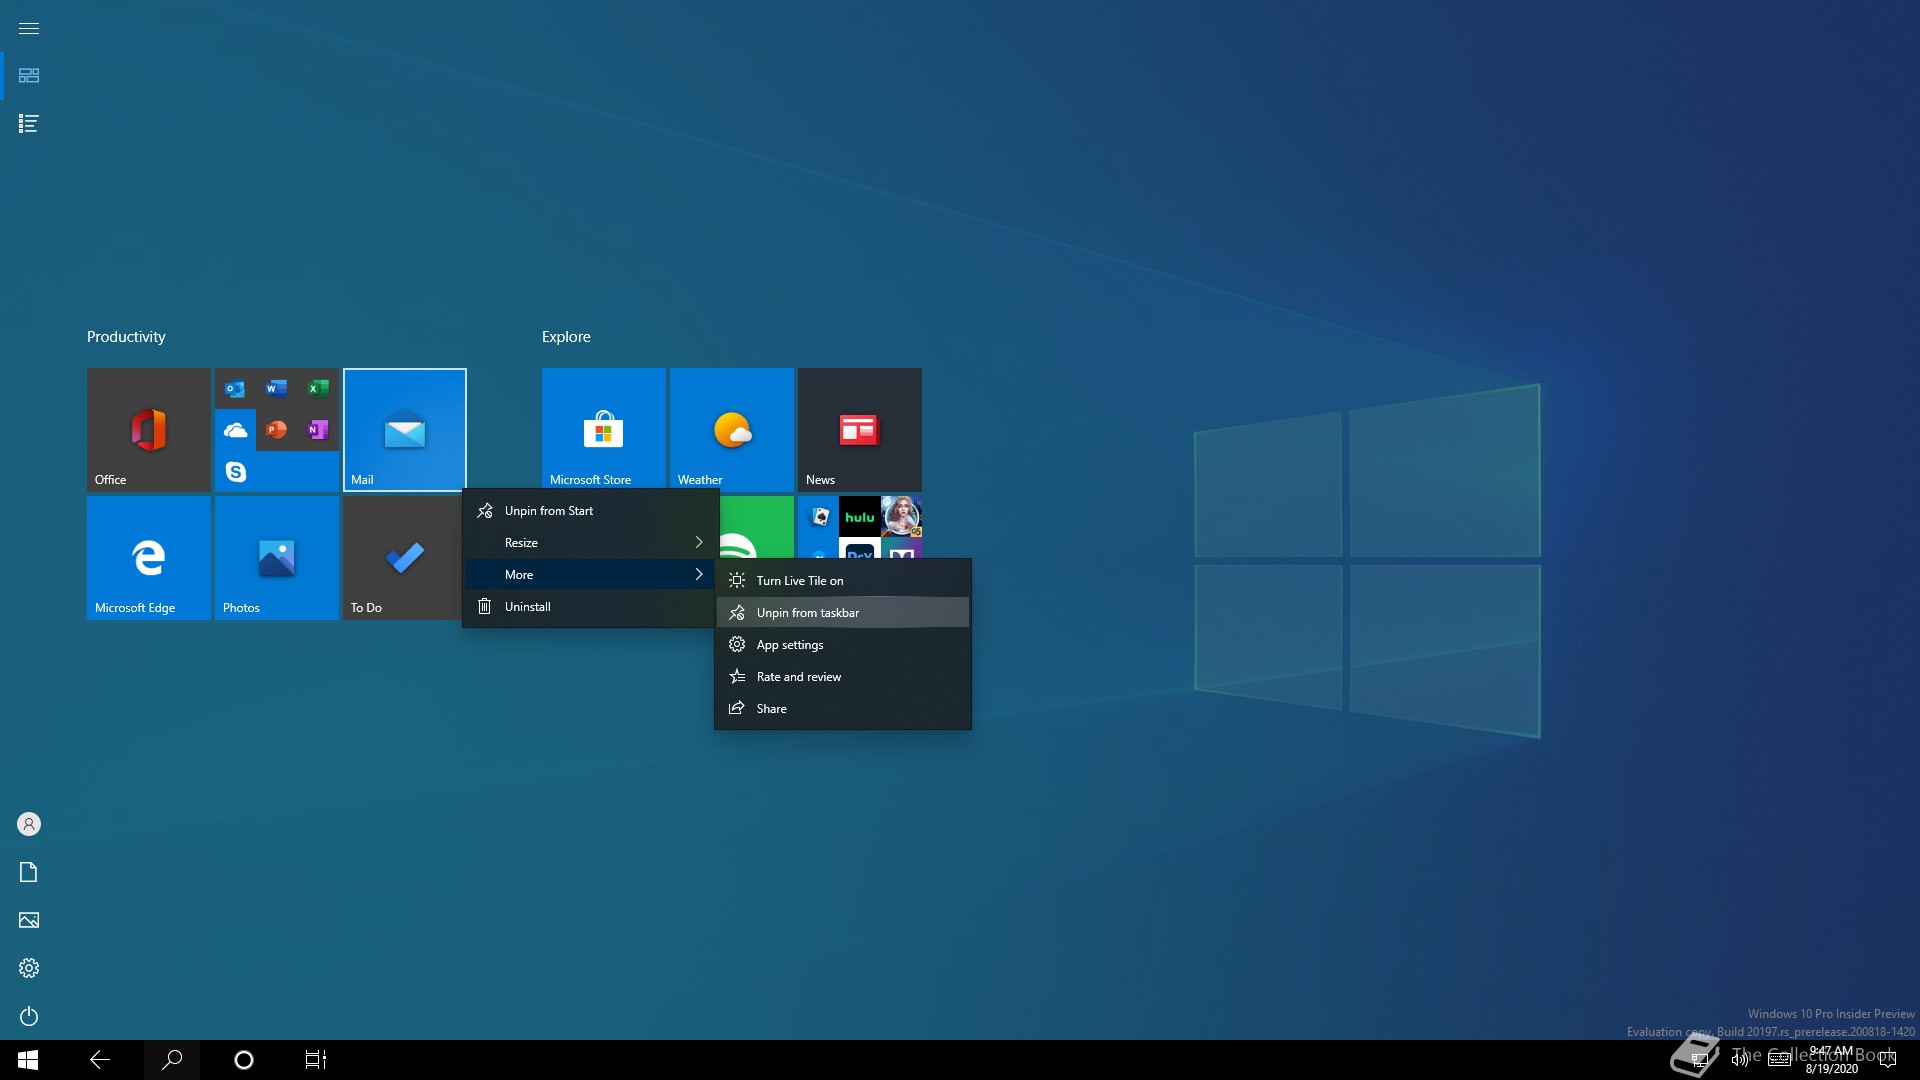Open the Weather tile

click(731, 429)
